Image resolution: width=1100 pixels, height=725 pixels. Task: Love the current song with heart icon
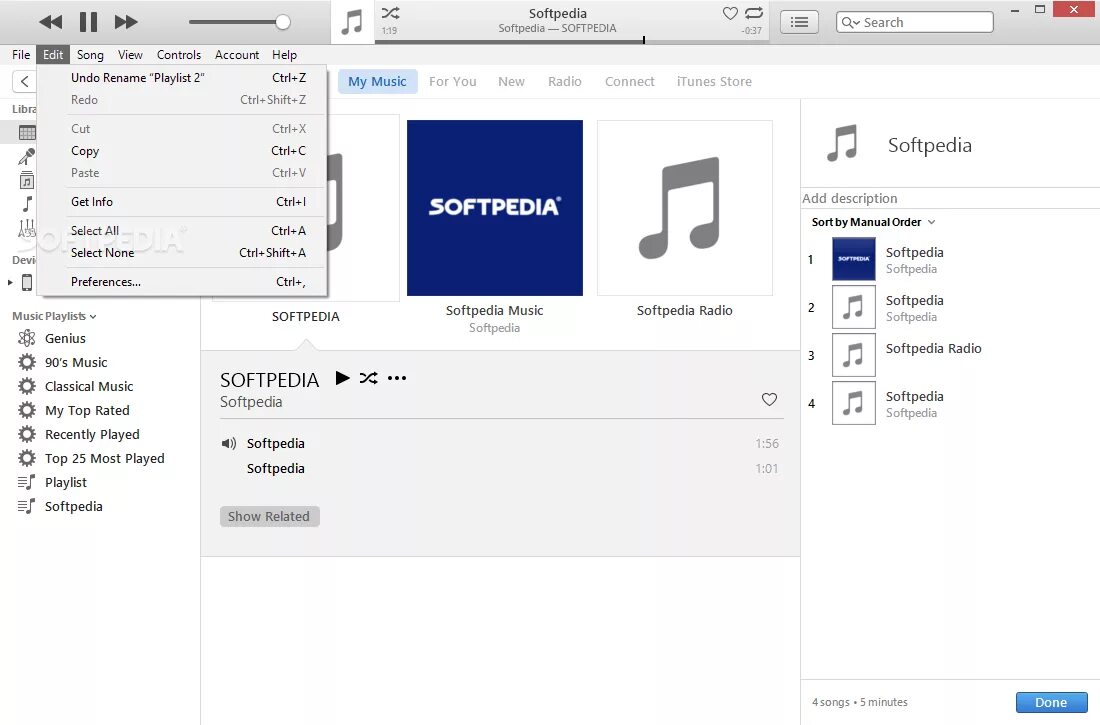[730, 13]
